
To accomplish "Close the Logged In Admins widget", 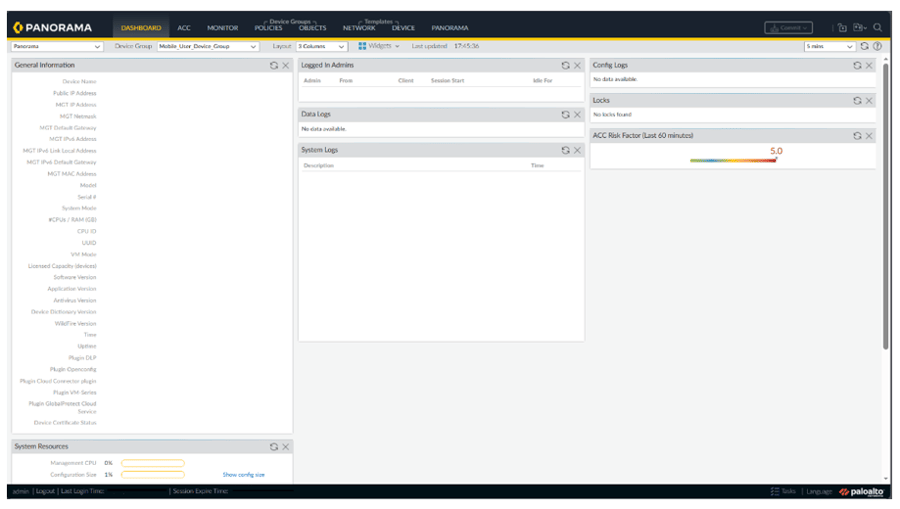I will [x=577, y=65].
